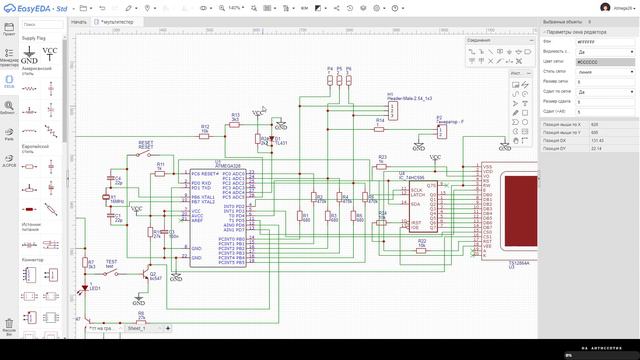
Task: Select the Bus tool in wiring panel
Action: [481, 52]
